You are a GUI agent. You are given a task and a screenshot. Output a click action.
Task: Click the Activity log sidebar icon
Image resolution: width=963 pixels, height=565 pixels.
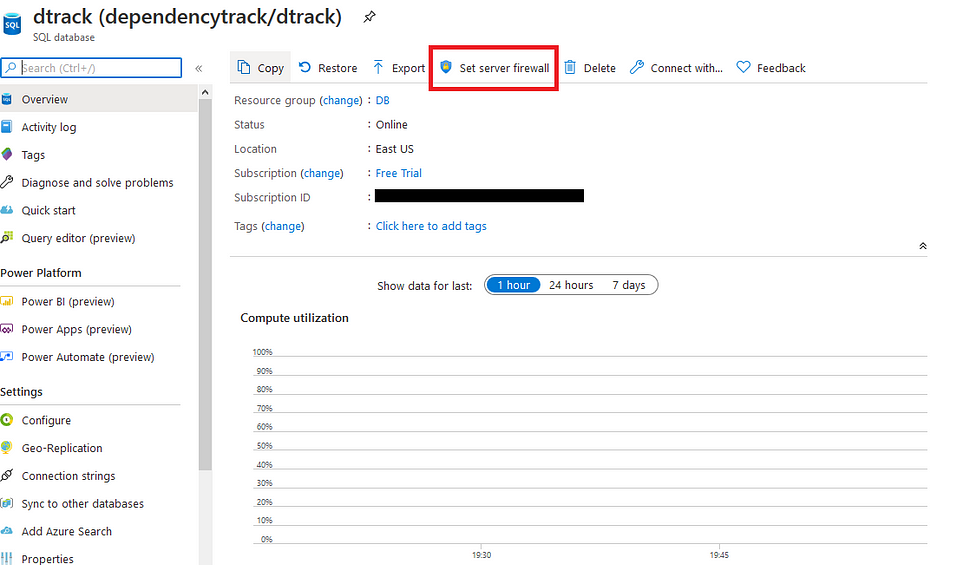[x=6, y=127]
